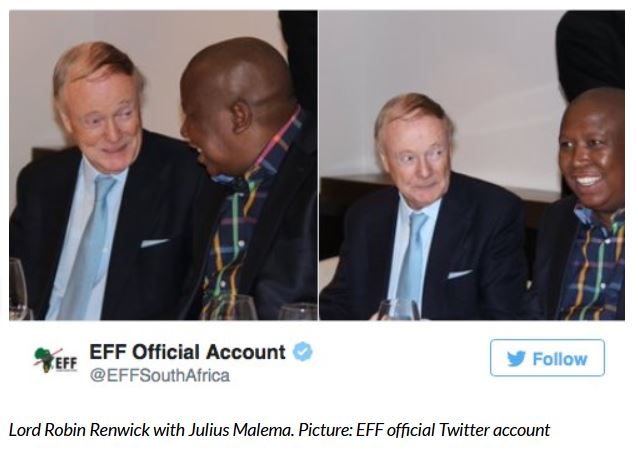
Task: Click the 'Lord Robin Renwick' caption text
Action: [x=80, y=430]
